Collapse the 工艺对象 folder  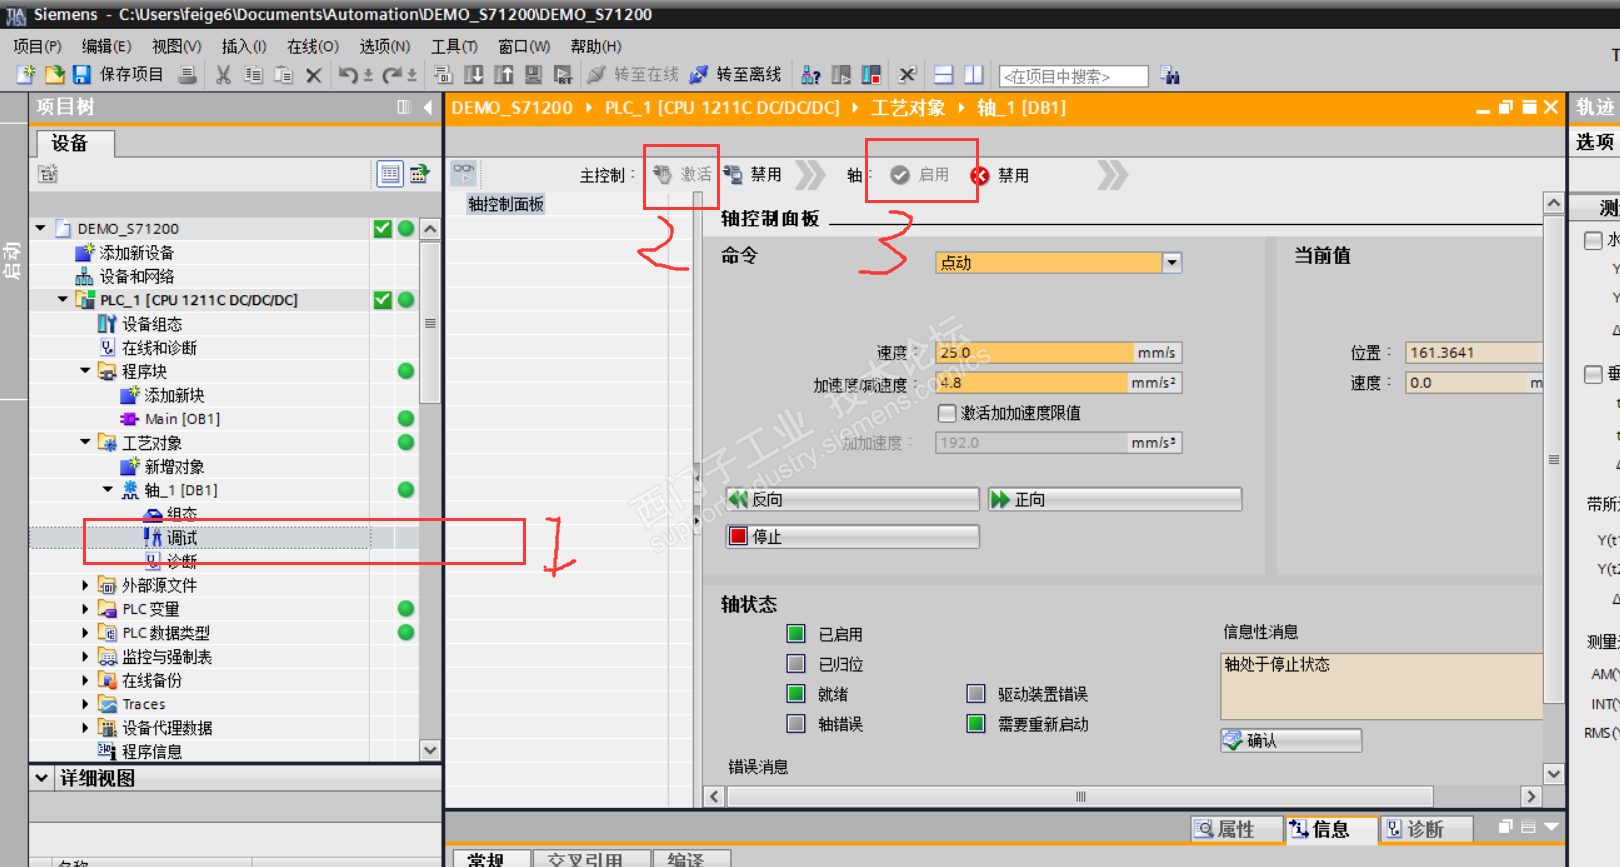point(85,442)
